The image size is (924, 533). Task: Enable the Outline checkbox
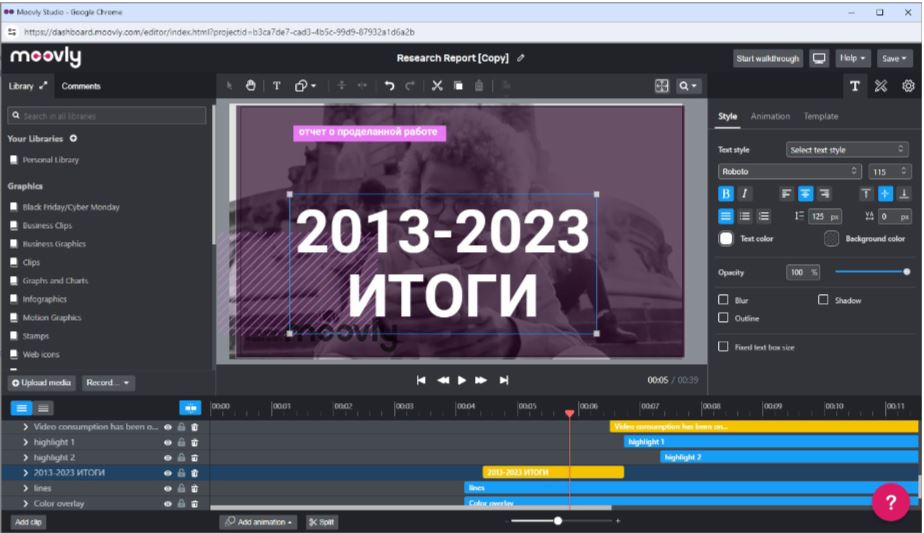pyautogui.click(x=723, y=318)
